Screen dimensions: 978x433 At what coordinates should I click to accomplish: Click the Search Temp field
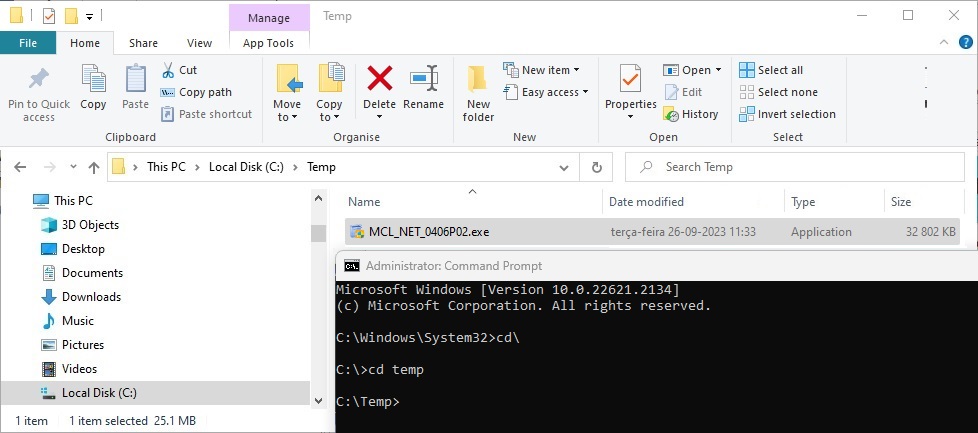[x=795, y=167]
